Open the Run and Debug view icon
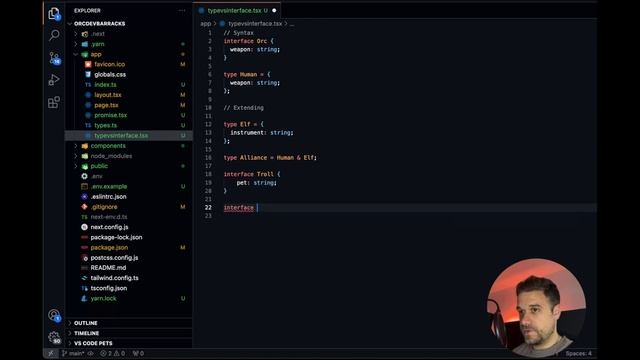This screenshot has height=360, width=640. 54,80
